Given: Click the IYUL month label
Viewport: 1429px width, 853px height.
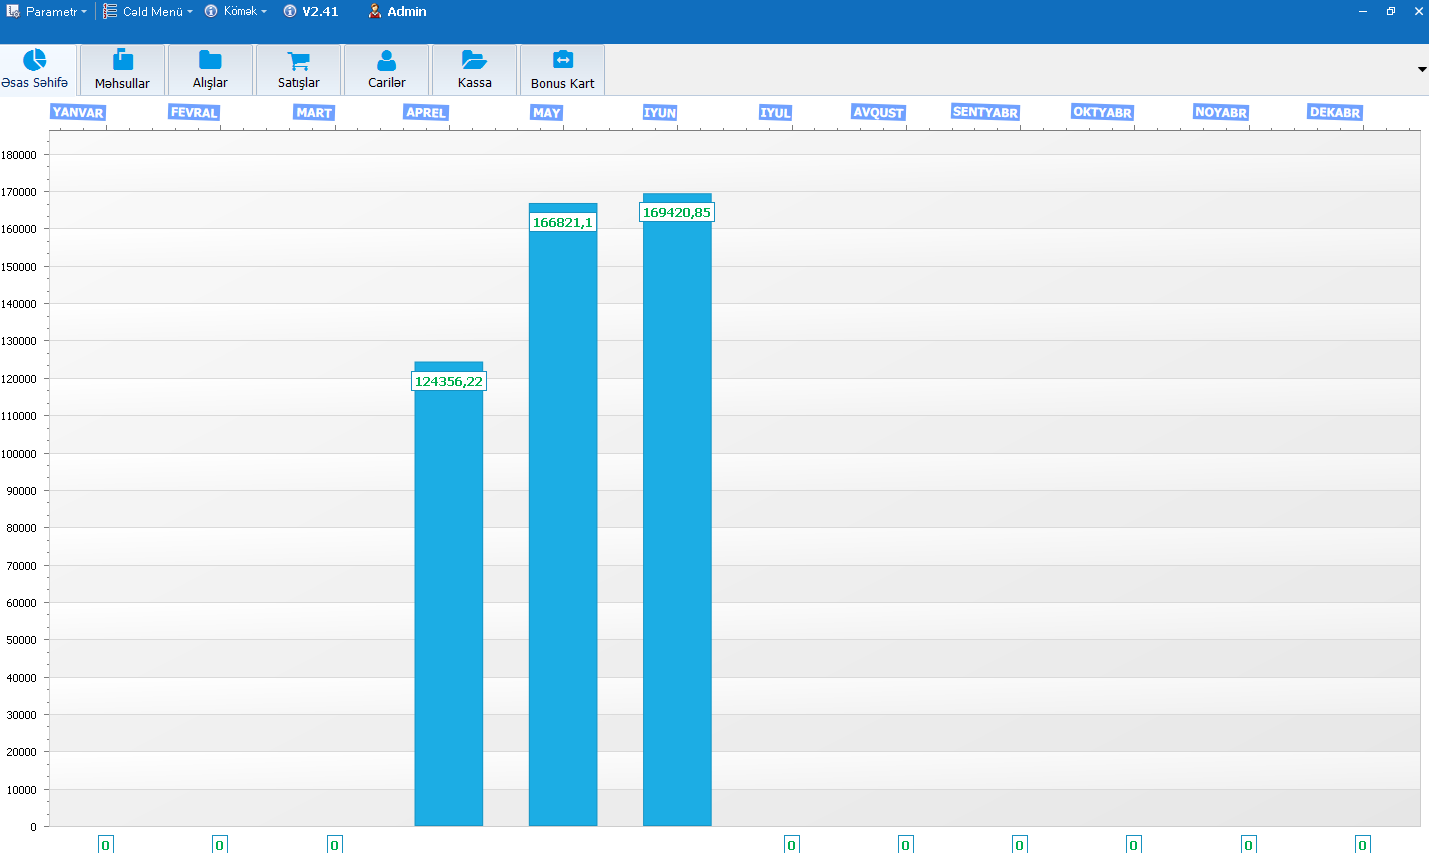Looking at the screenshot, I should coord(775,112).
